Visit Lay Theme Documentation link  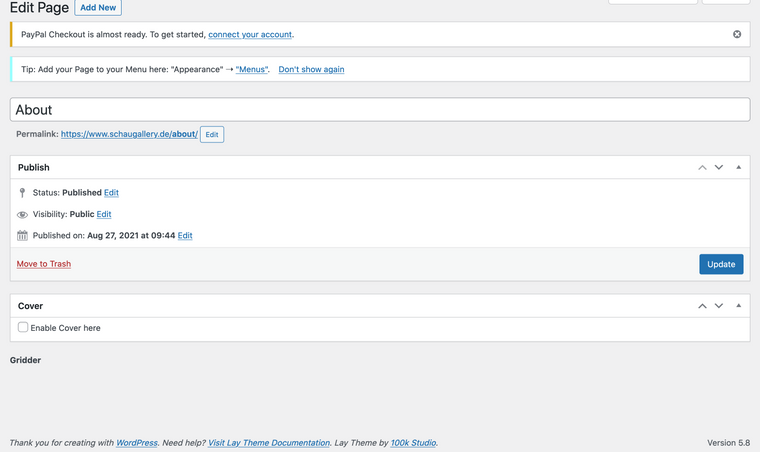pos(269,442)
